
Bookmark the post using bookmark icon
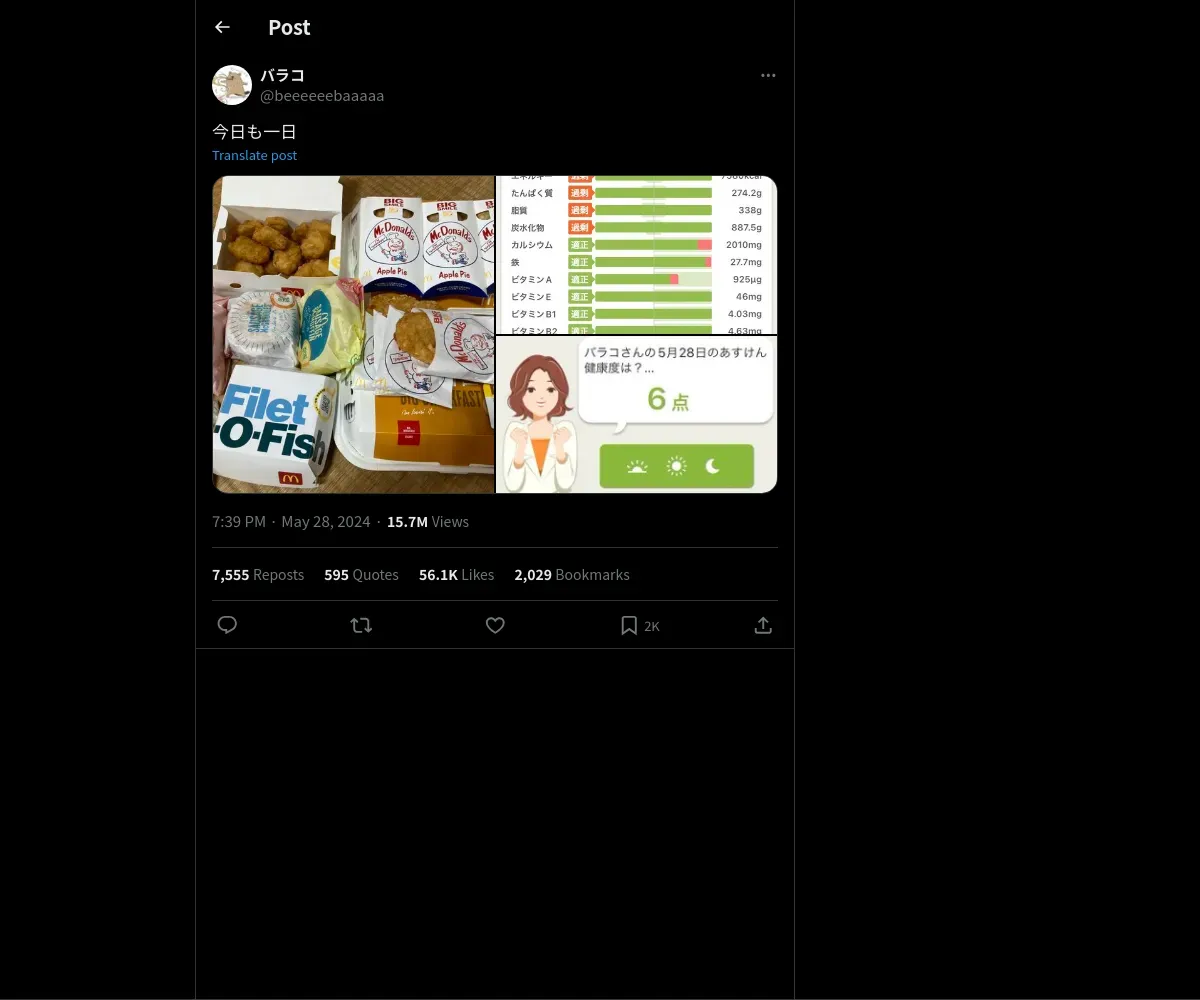click(x=629, y=625)
